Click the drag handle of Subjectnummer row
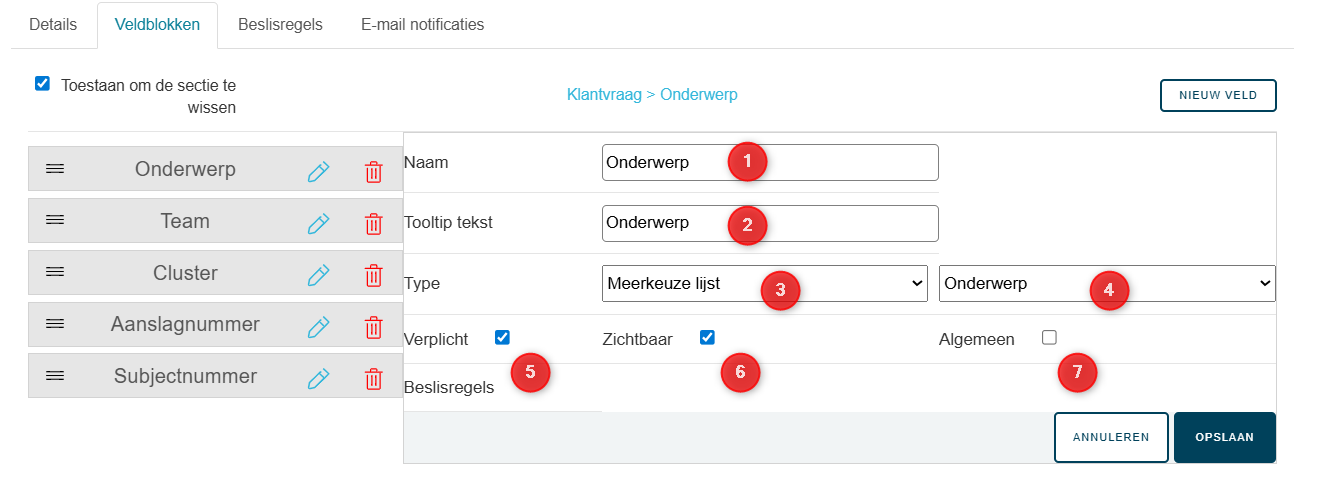The width and height of the screenshot is (1329, 478). point(55,377)
